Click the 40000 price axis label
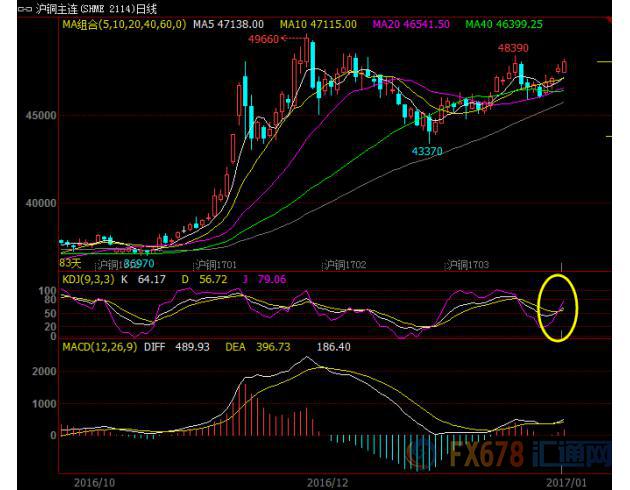This screenshot has height=490, width=630. [41, 203]
